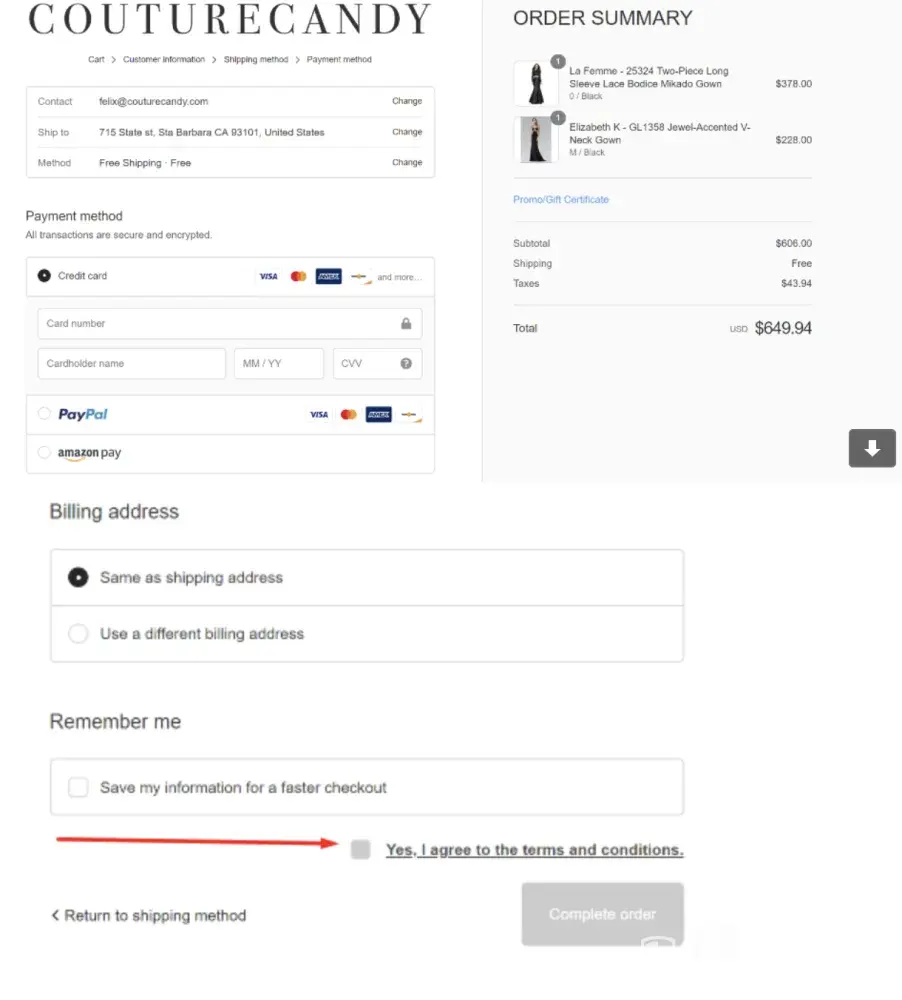Screen dimensions: 902x1000
Task: Click the scroll-down arrow button
Action: tap(872, 448)
